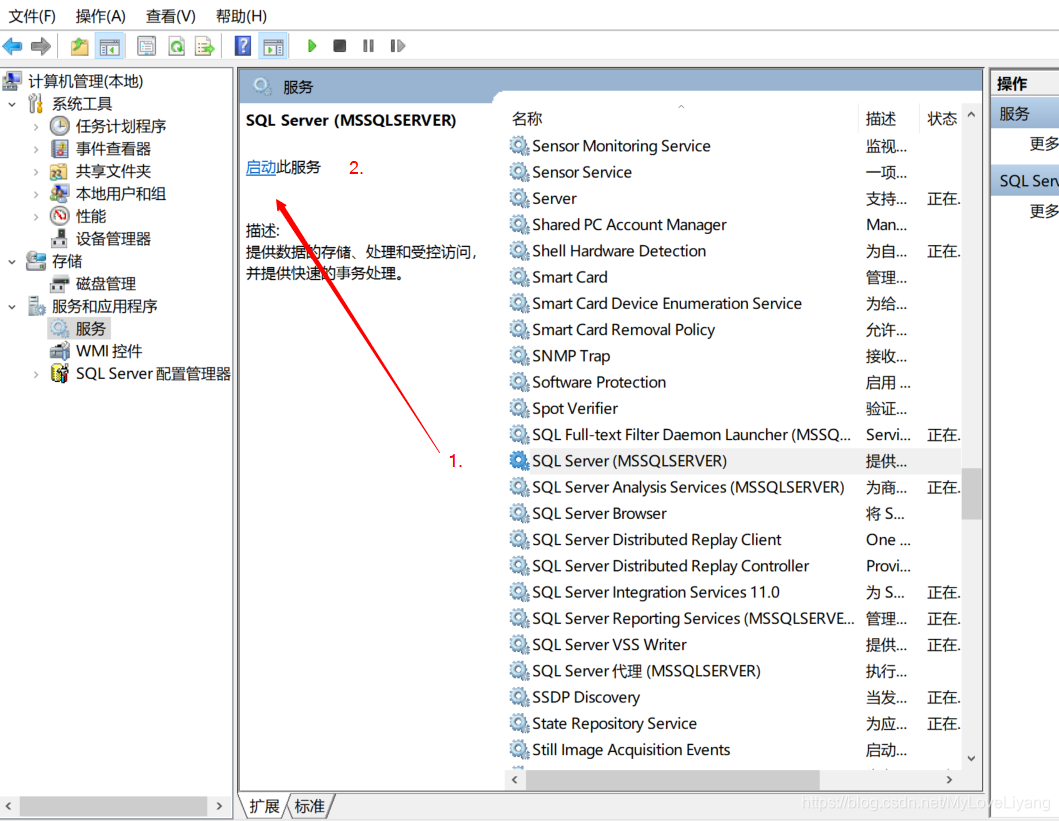
Task: Expand the SQL Server 配置管理器 node
Action: pos(36,373)
